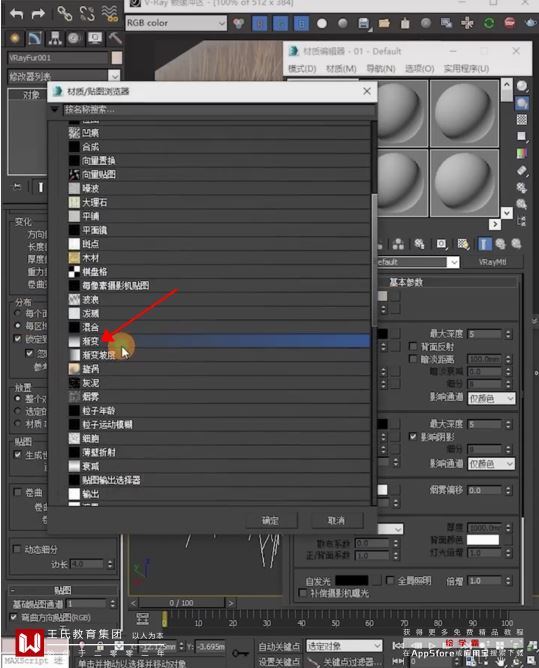Click the Redo arrow in the main toolbar
The image size is (539, 668).
[x=38, y=14]
